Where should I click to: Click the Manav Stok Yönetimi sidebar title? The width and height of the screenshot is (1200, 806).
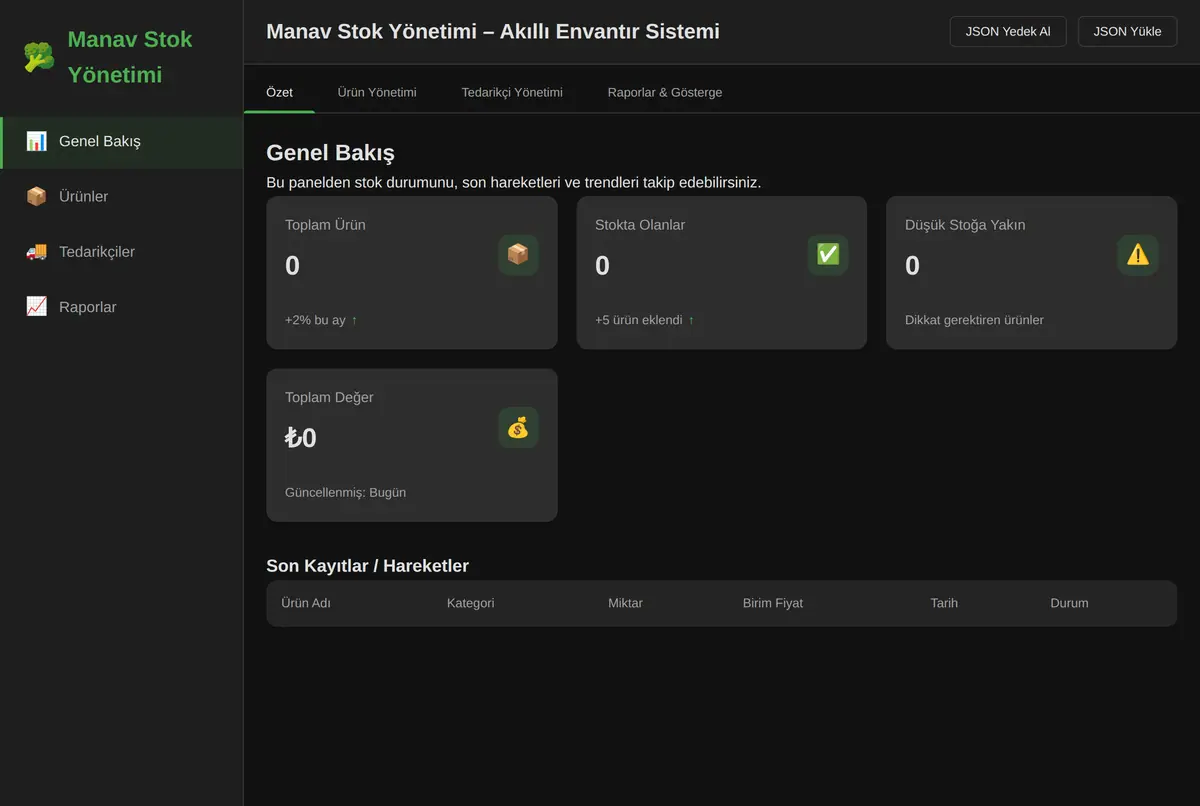click(130, 57)
